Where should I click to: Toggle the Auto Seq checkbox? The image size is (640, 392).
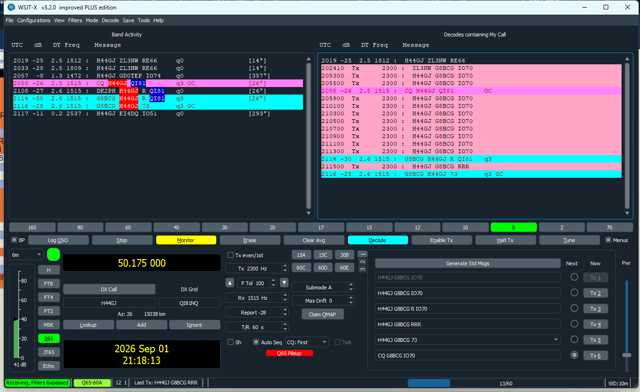(x=256, y=342)
